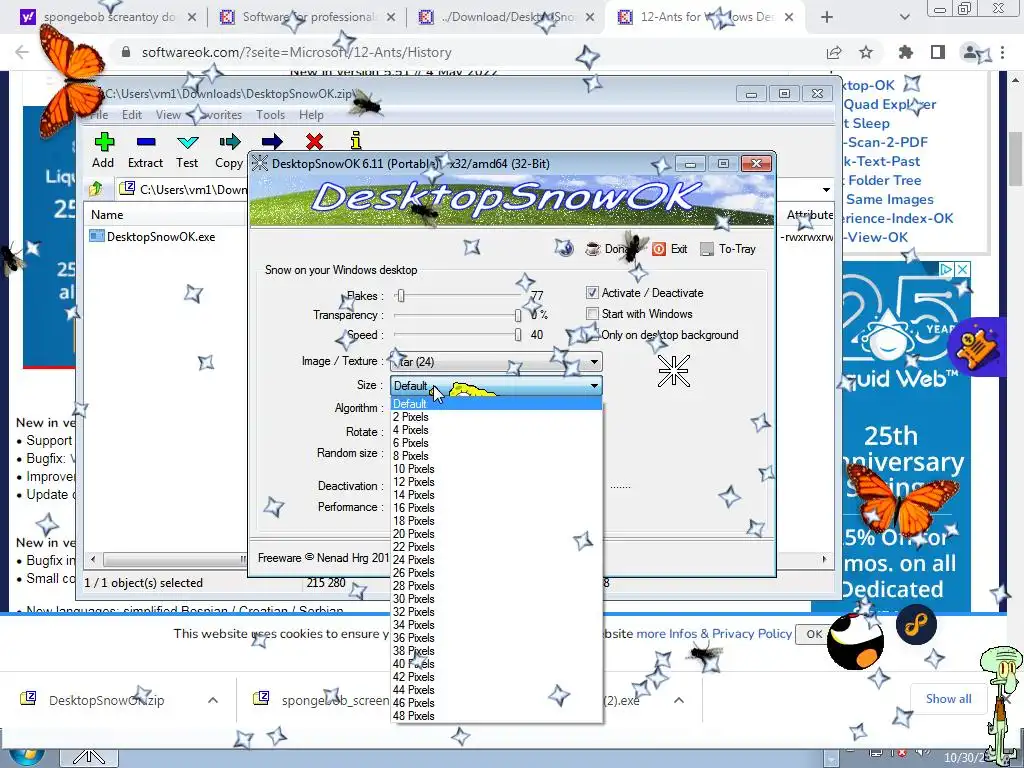1024x768 pixels.
Task: Click the up-folder icon in 7-Zip address bar
Action: pos(96,189)
